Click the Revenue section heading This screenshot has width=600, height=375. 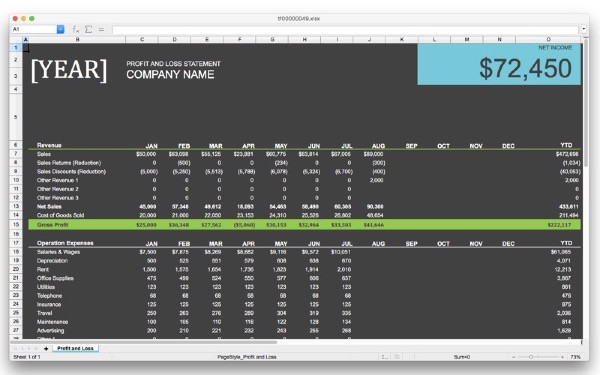[49, 145]
